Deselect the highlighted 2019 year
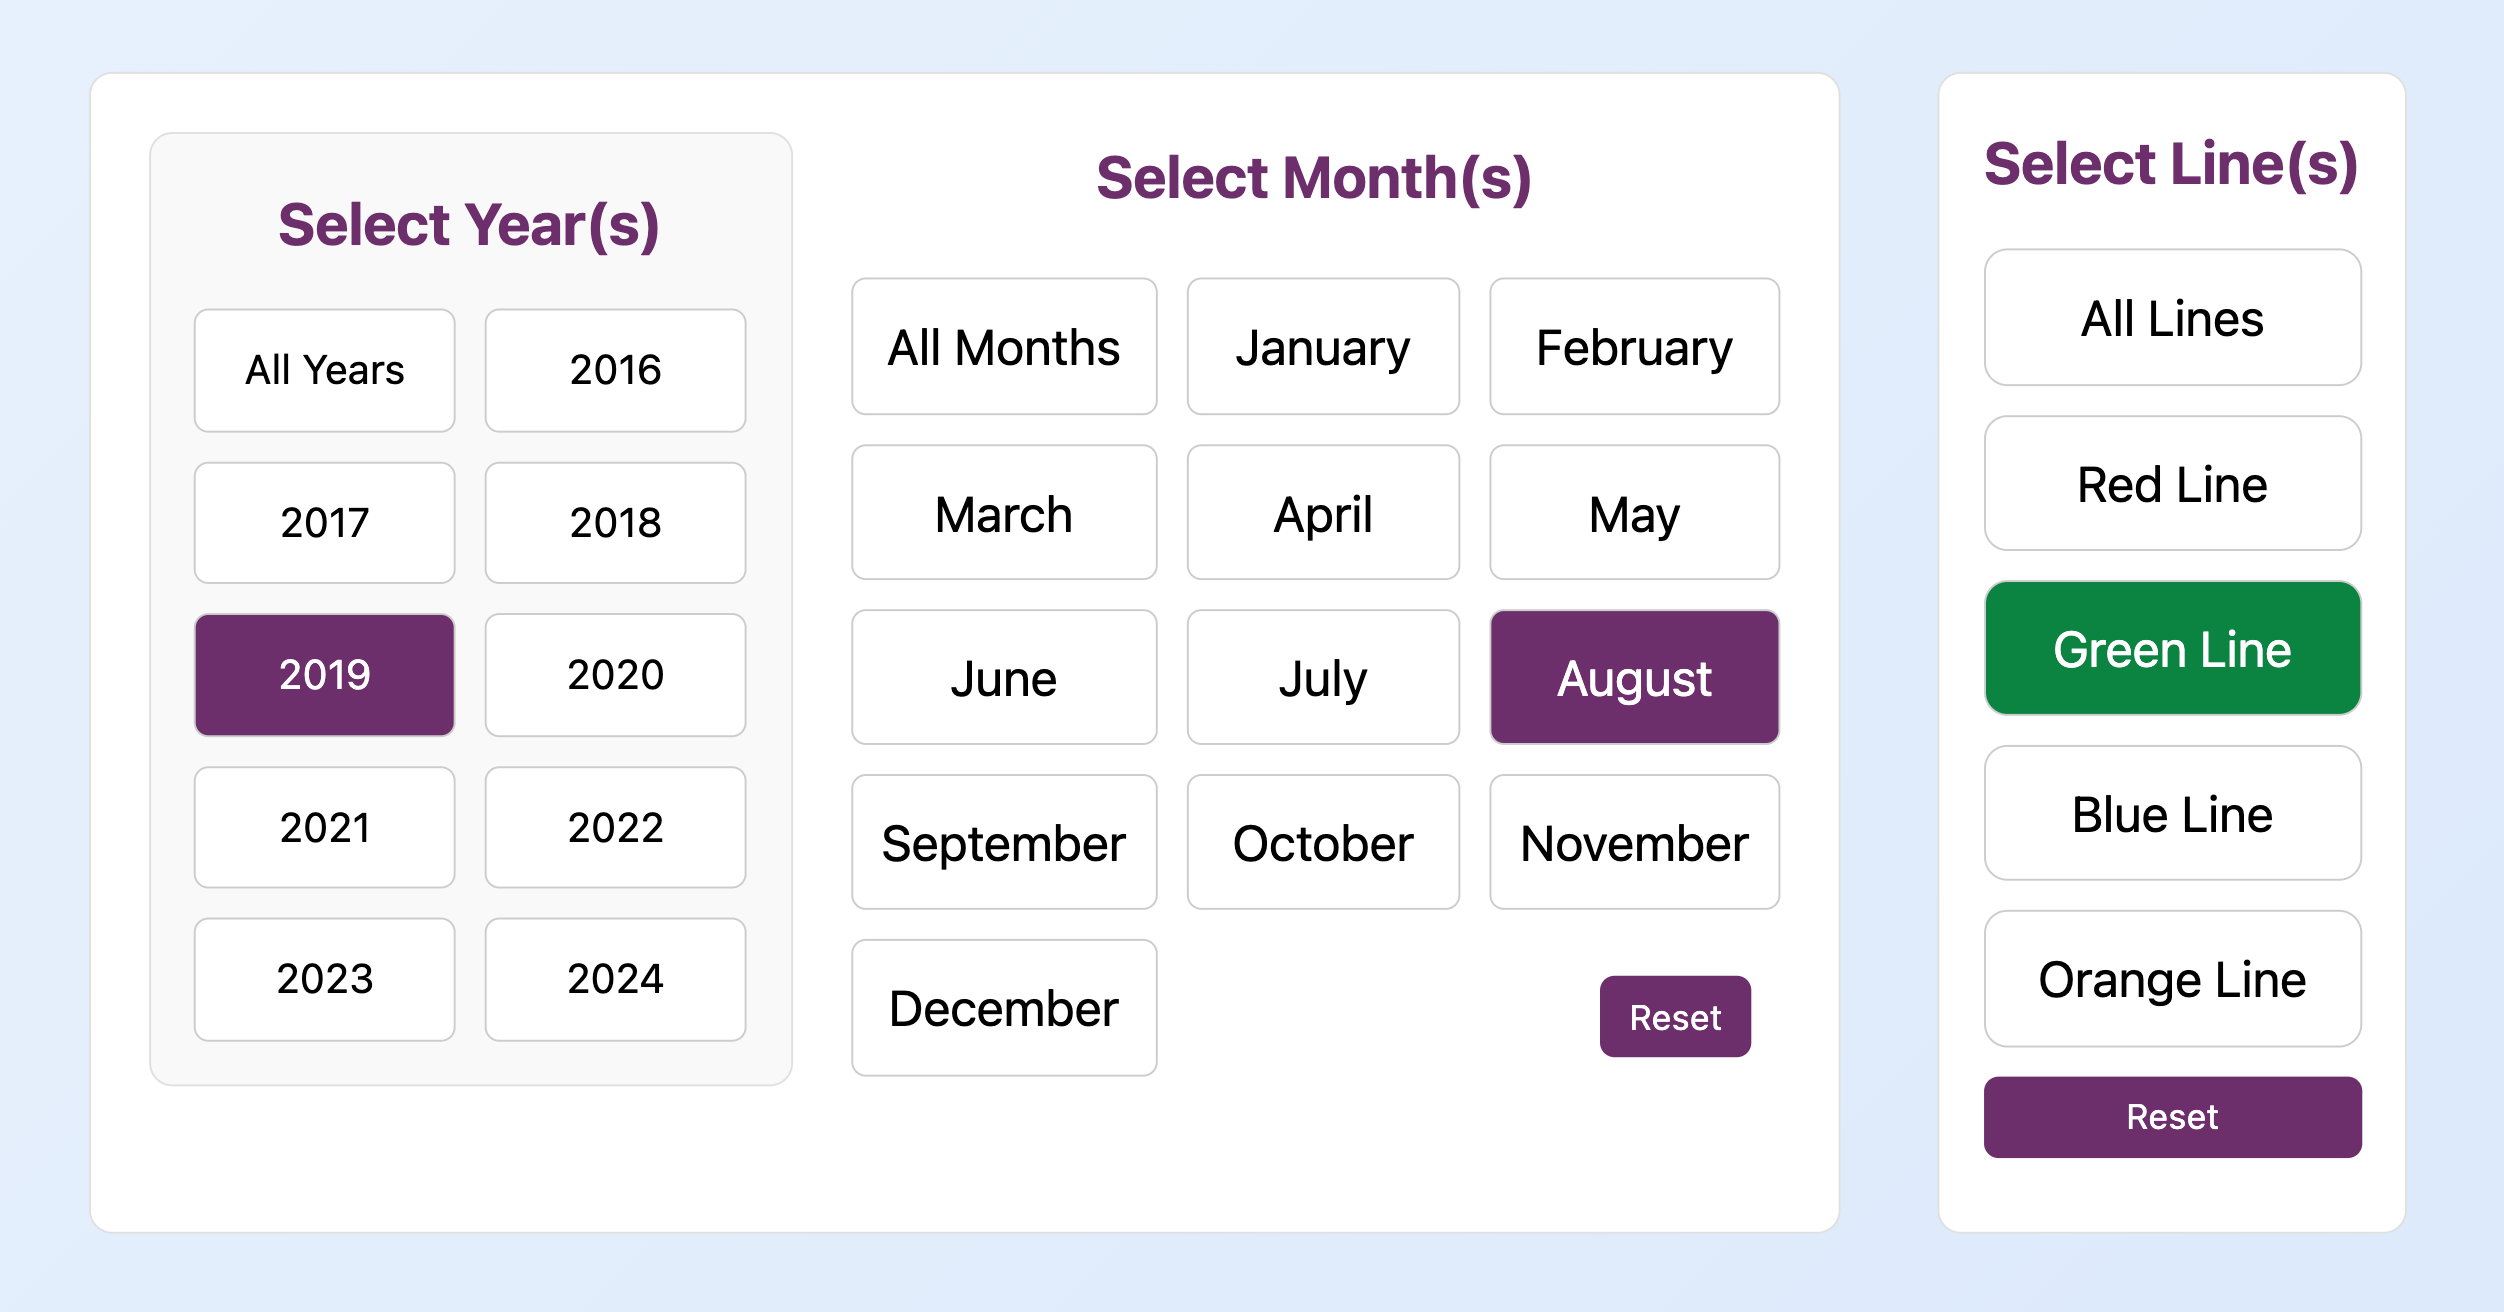The height and width of the screenshot is (1312, 2504). point(324,675)
